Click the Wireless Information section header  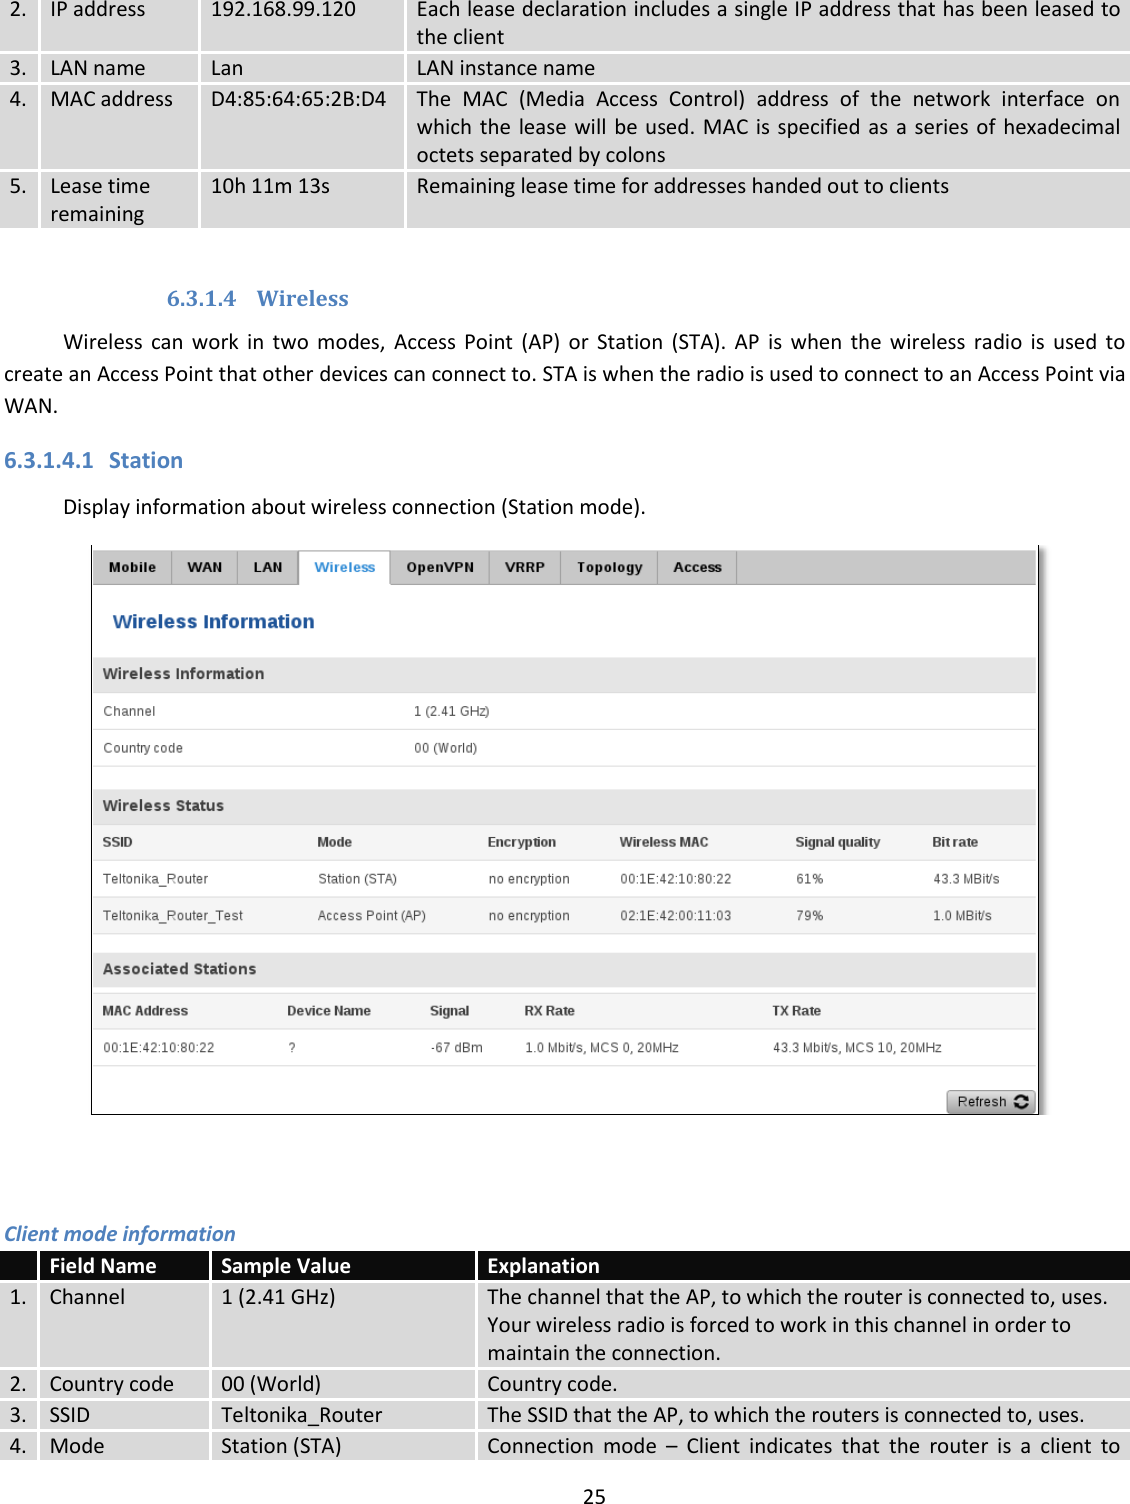coord(183,673)
